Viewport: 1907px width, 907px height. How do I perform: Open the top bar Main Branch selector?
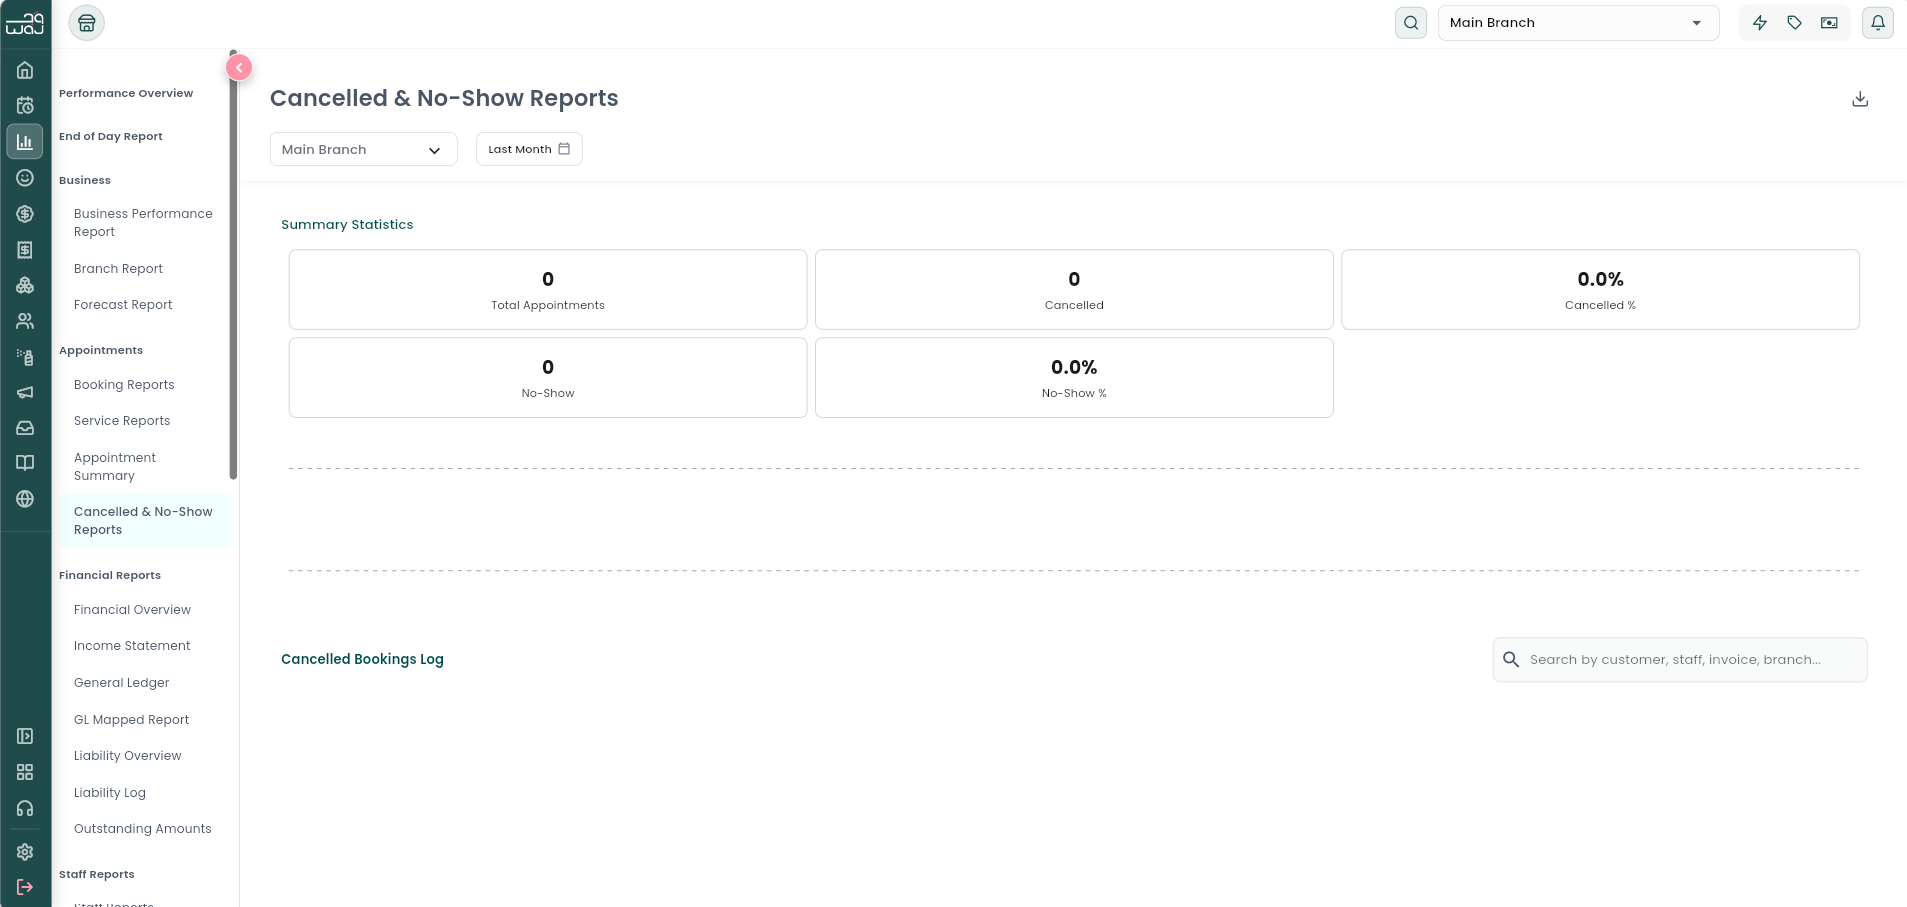pyautogui.click(x=1578, y=23)
